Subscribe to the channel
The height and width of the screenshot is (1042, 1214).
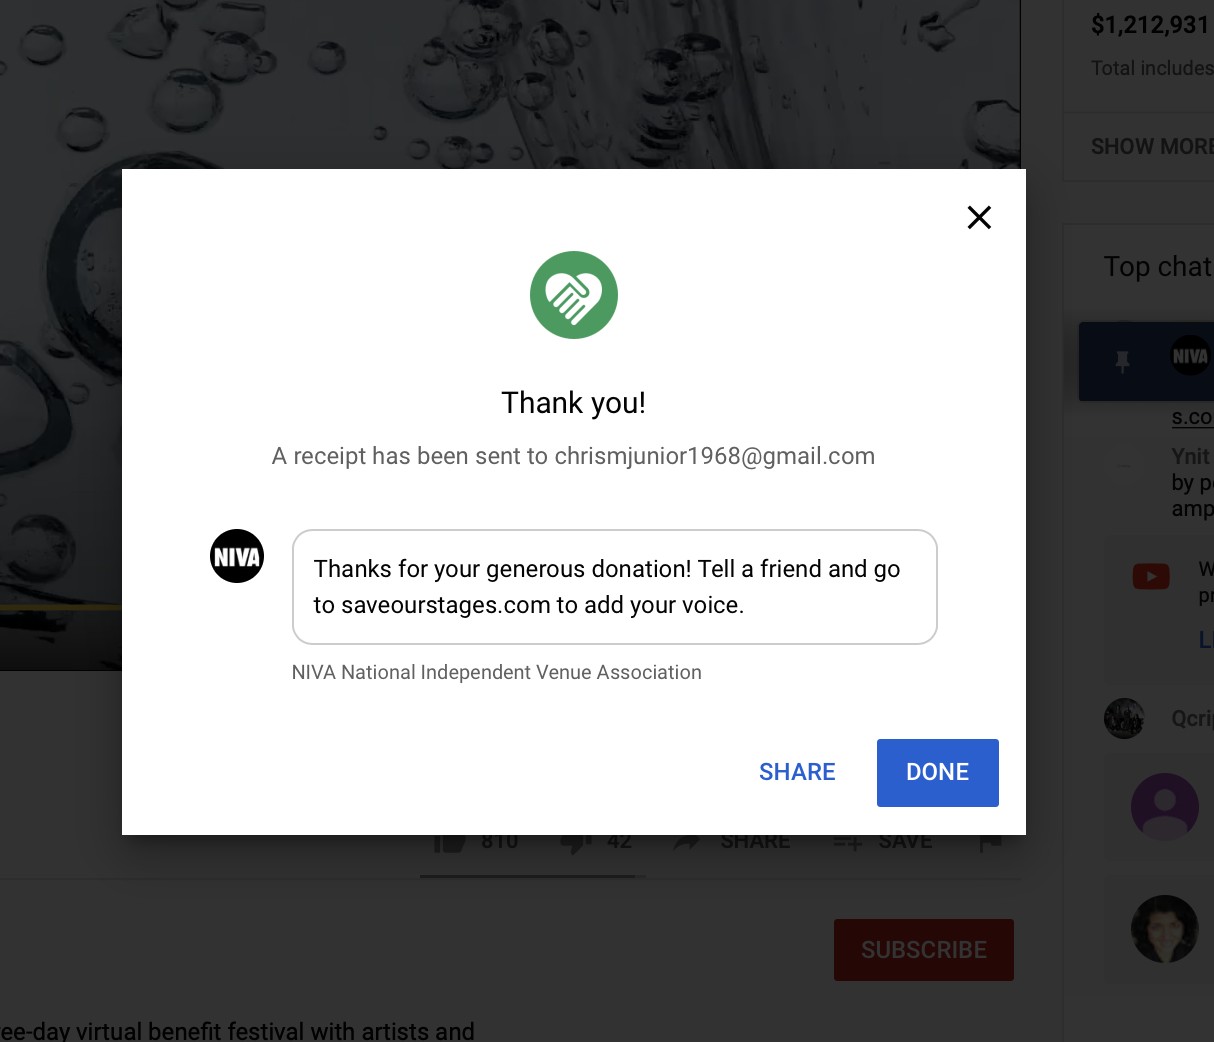point(923,950)
